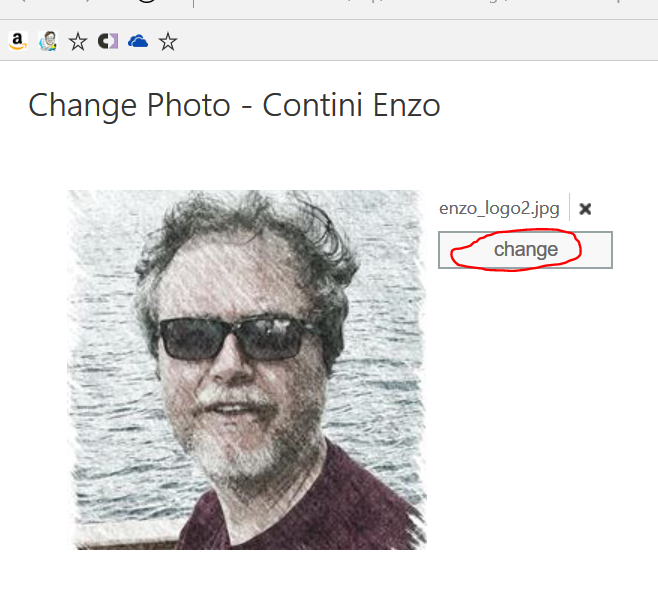Open the Amazon bookmark icon
The height and width of the screenshot is (610, 658).
click(x=17, y=41)
